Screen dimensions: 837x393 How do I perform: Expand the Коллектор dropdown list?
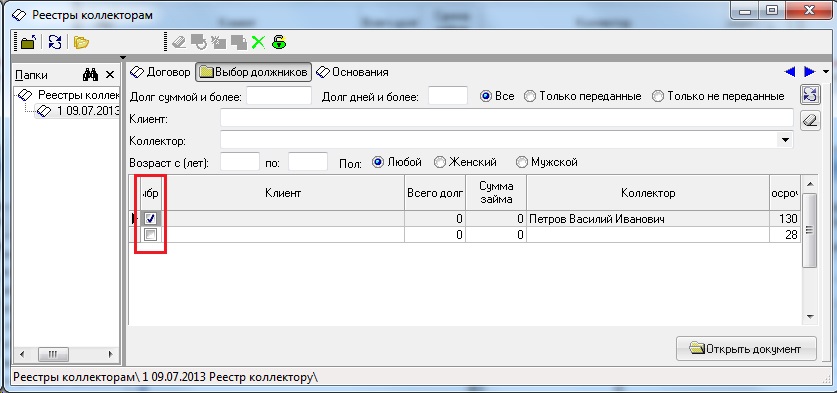tap(785, 140)
